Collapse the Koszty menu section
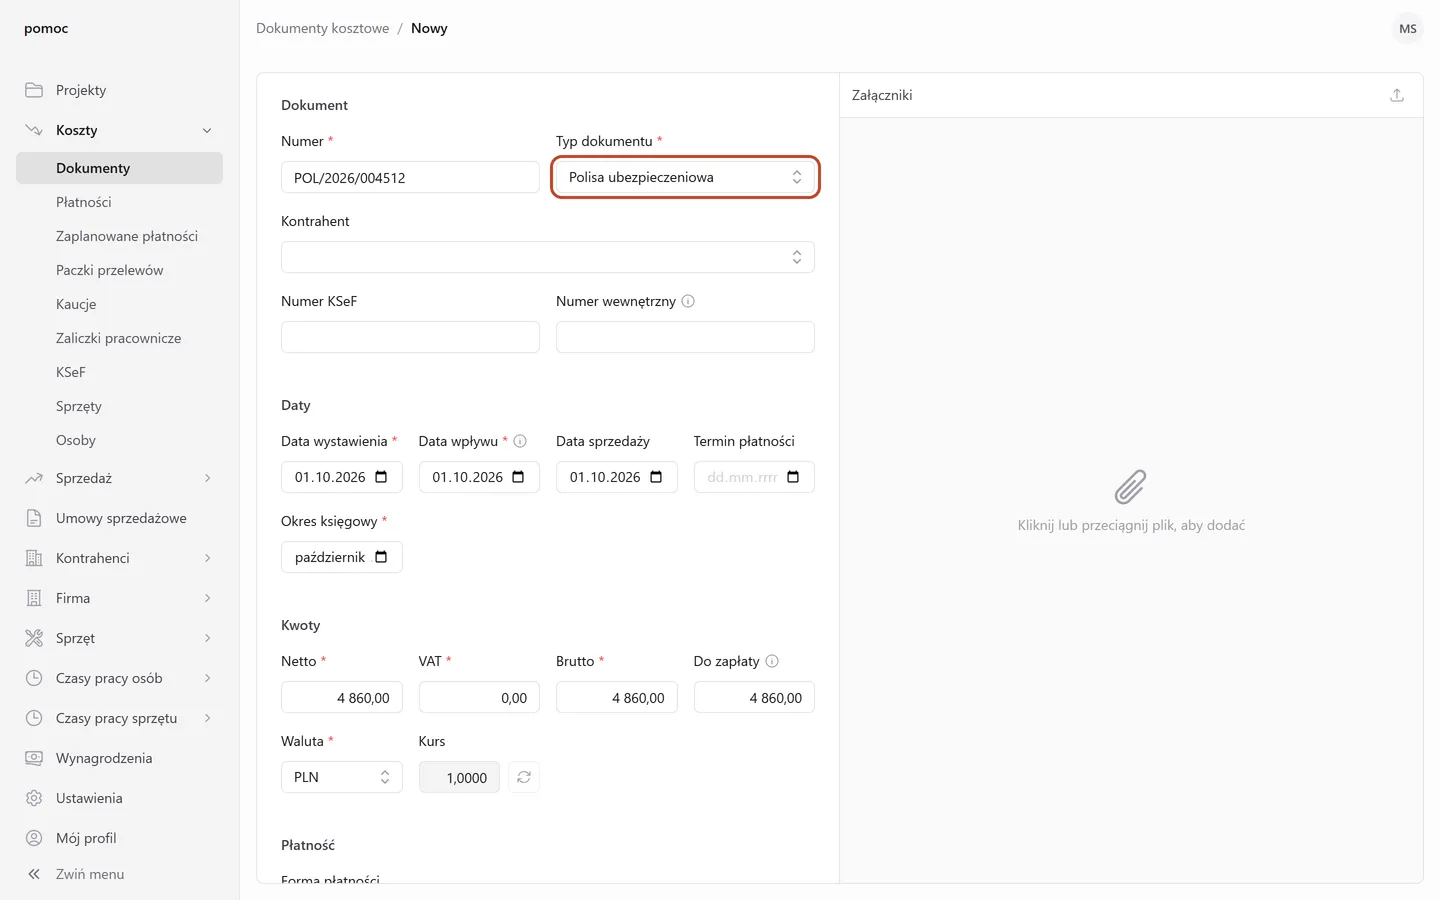The image size is (1440, 900). point(207,130)
